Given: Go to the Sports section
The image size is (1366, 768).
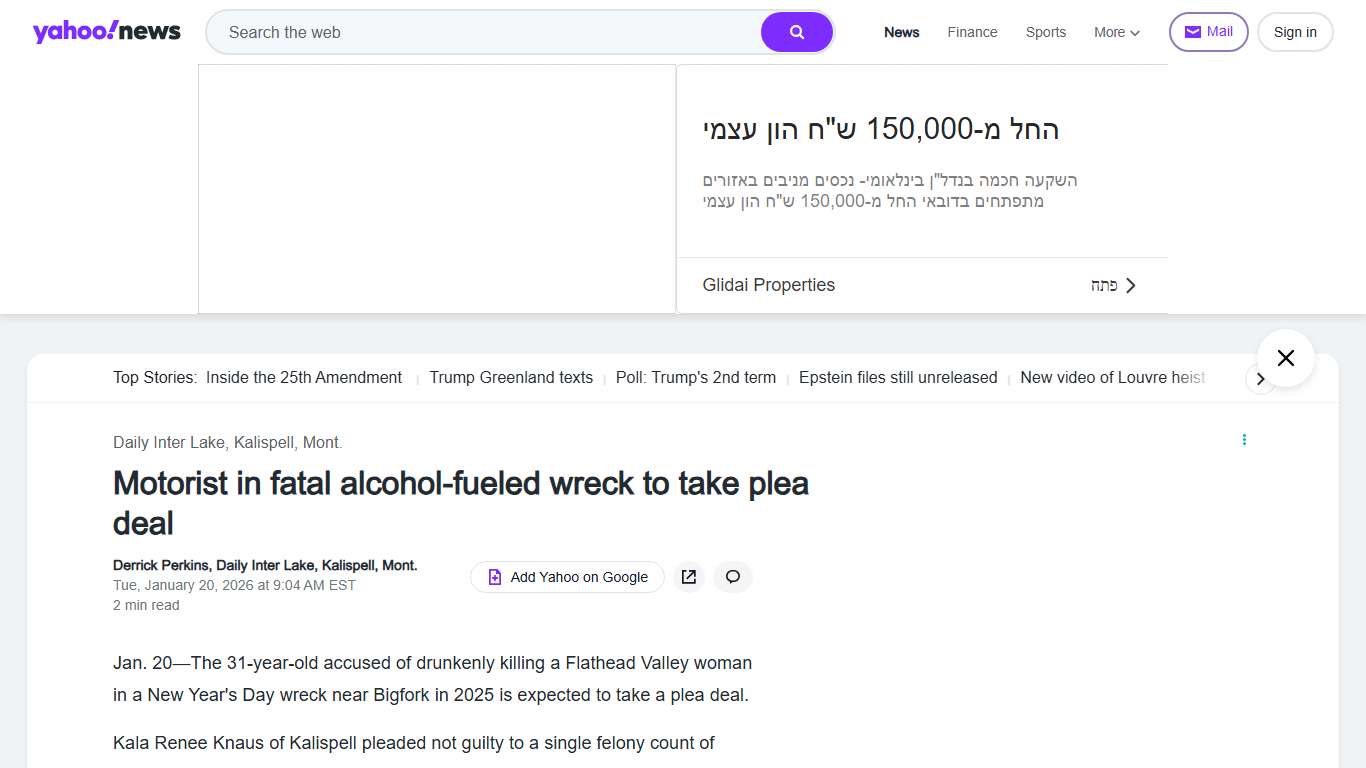Looking at the screenshot, I should (1045, 32).
